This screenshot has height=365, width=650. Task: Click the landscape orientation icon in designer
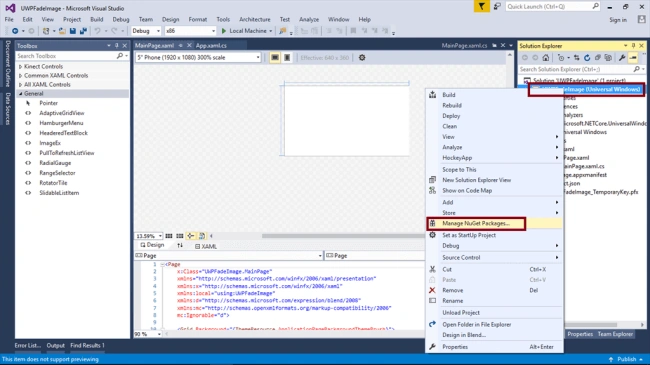[275, 58]
